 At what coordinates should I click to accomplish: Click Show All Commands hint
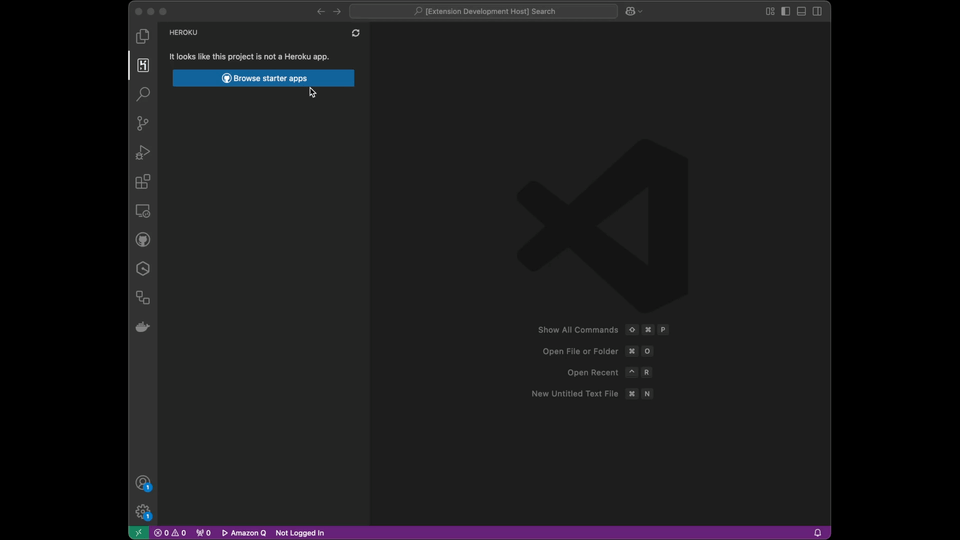click(x=578, y=330)
